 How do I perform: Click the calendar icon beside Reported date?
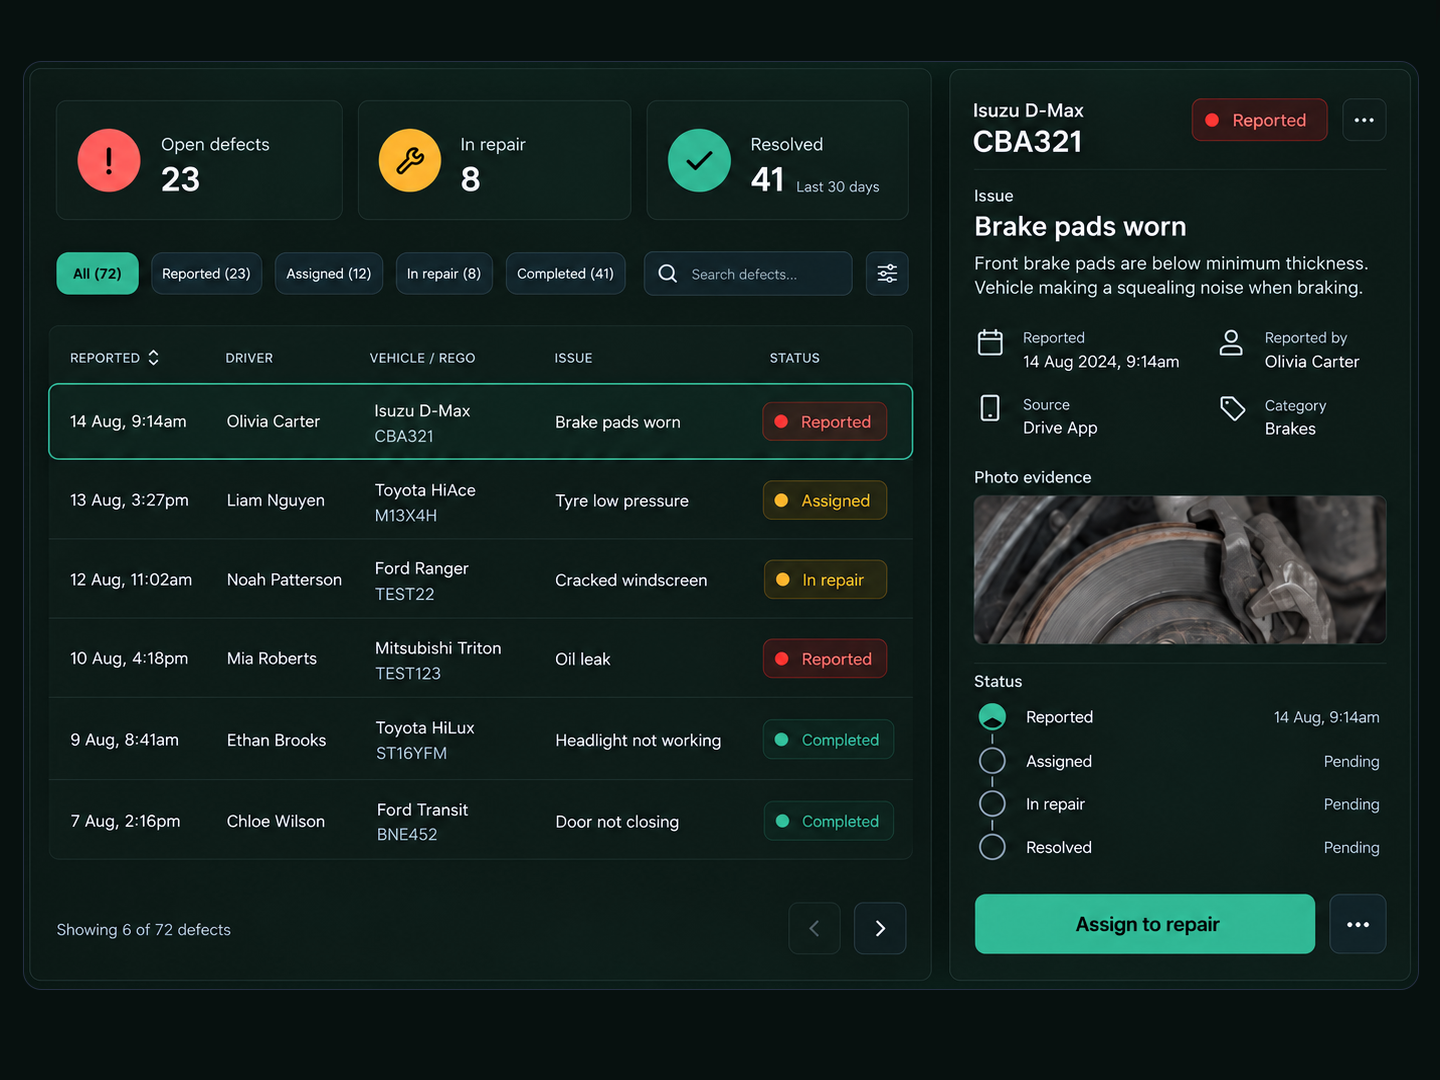tap(990, 342)
